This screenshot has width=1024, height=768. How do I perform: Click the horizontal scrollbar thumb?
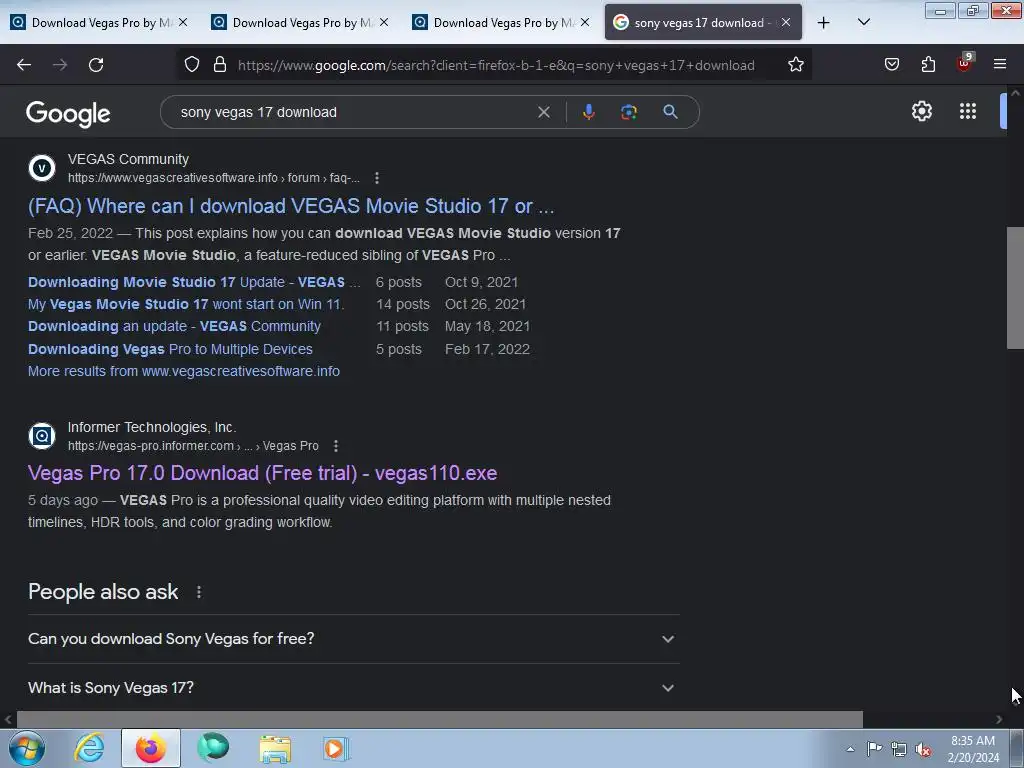pyautogui.click(x=440, y=720)
